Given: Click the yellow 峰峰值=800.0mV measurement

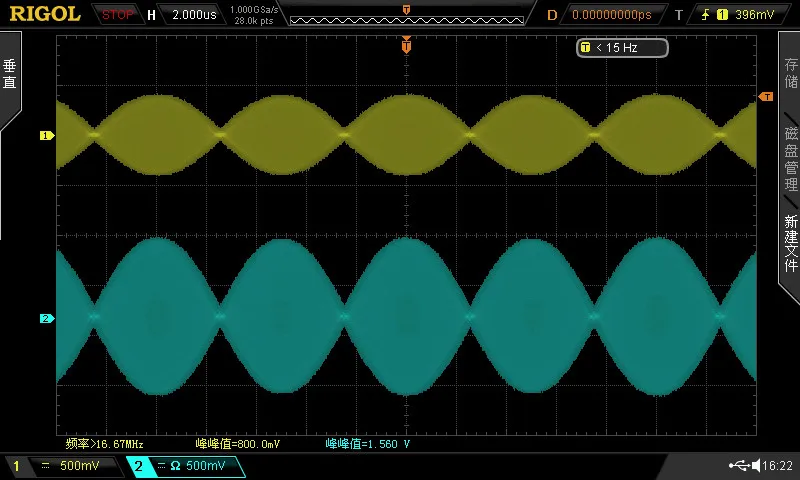Looking at the screenshot, I should pos(237,444).
